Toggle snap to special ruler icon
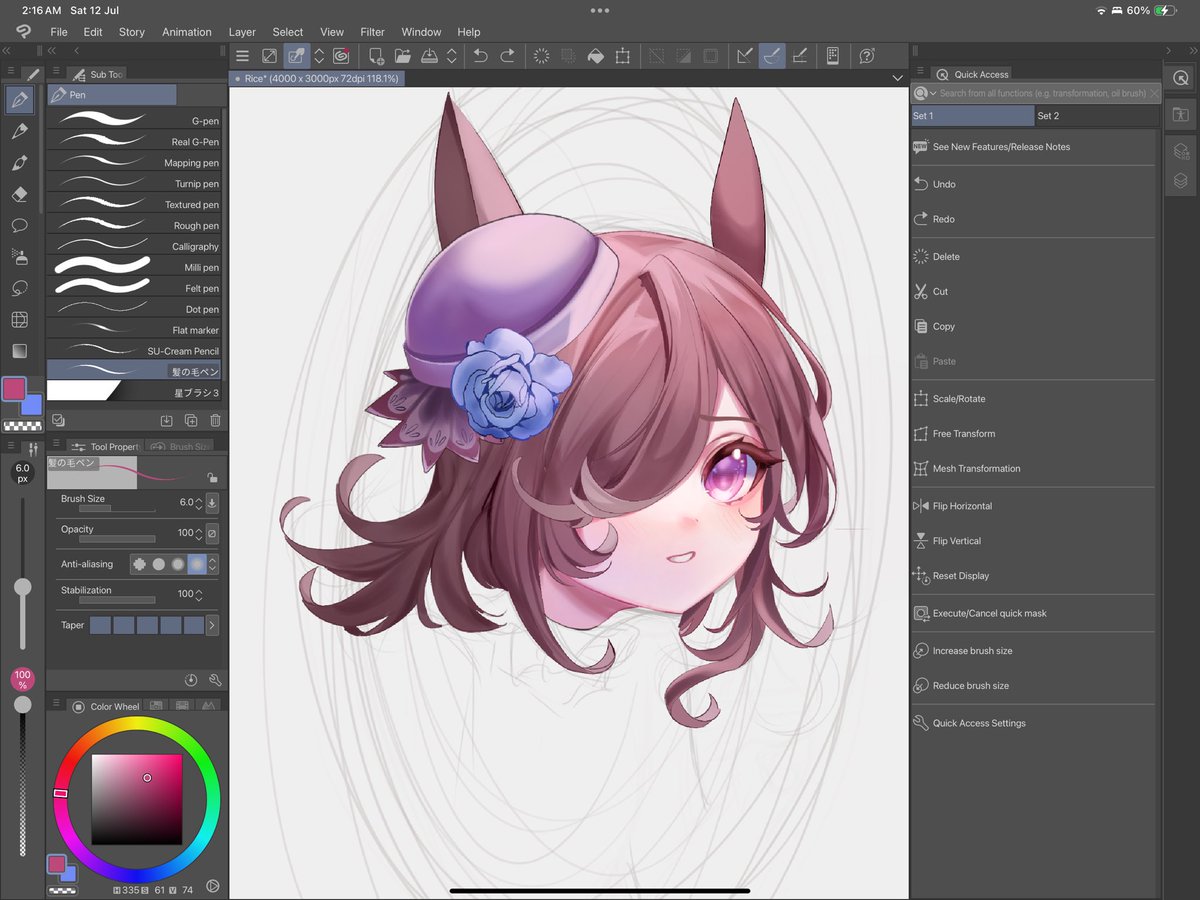Screen dimensions: 1200x900 tap(771, 56)
